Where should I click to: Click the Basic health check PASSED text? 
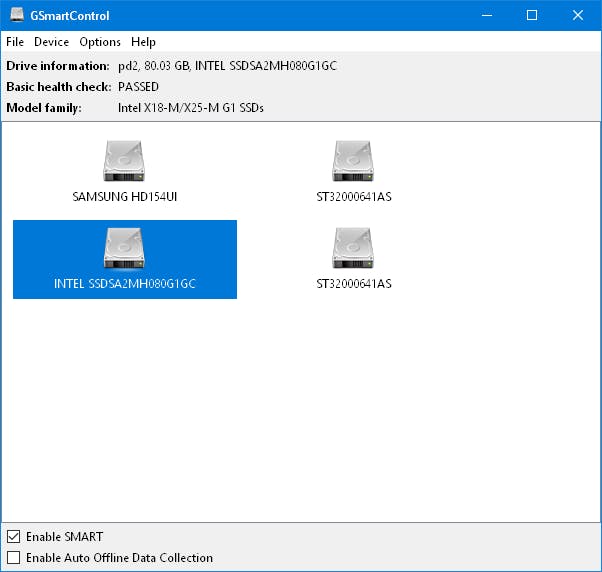point(138,87)
